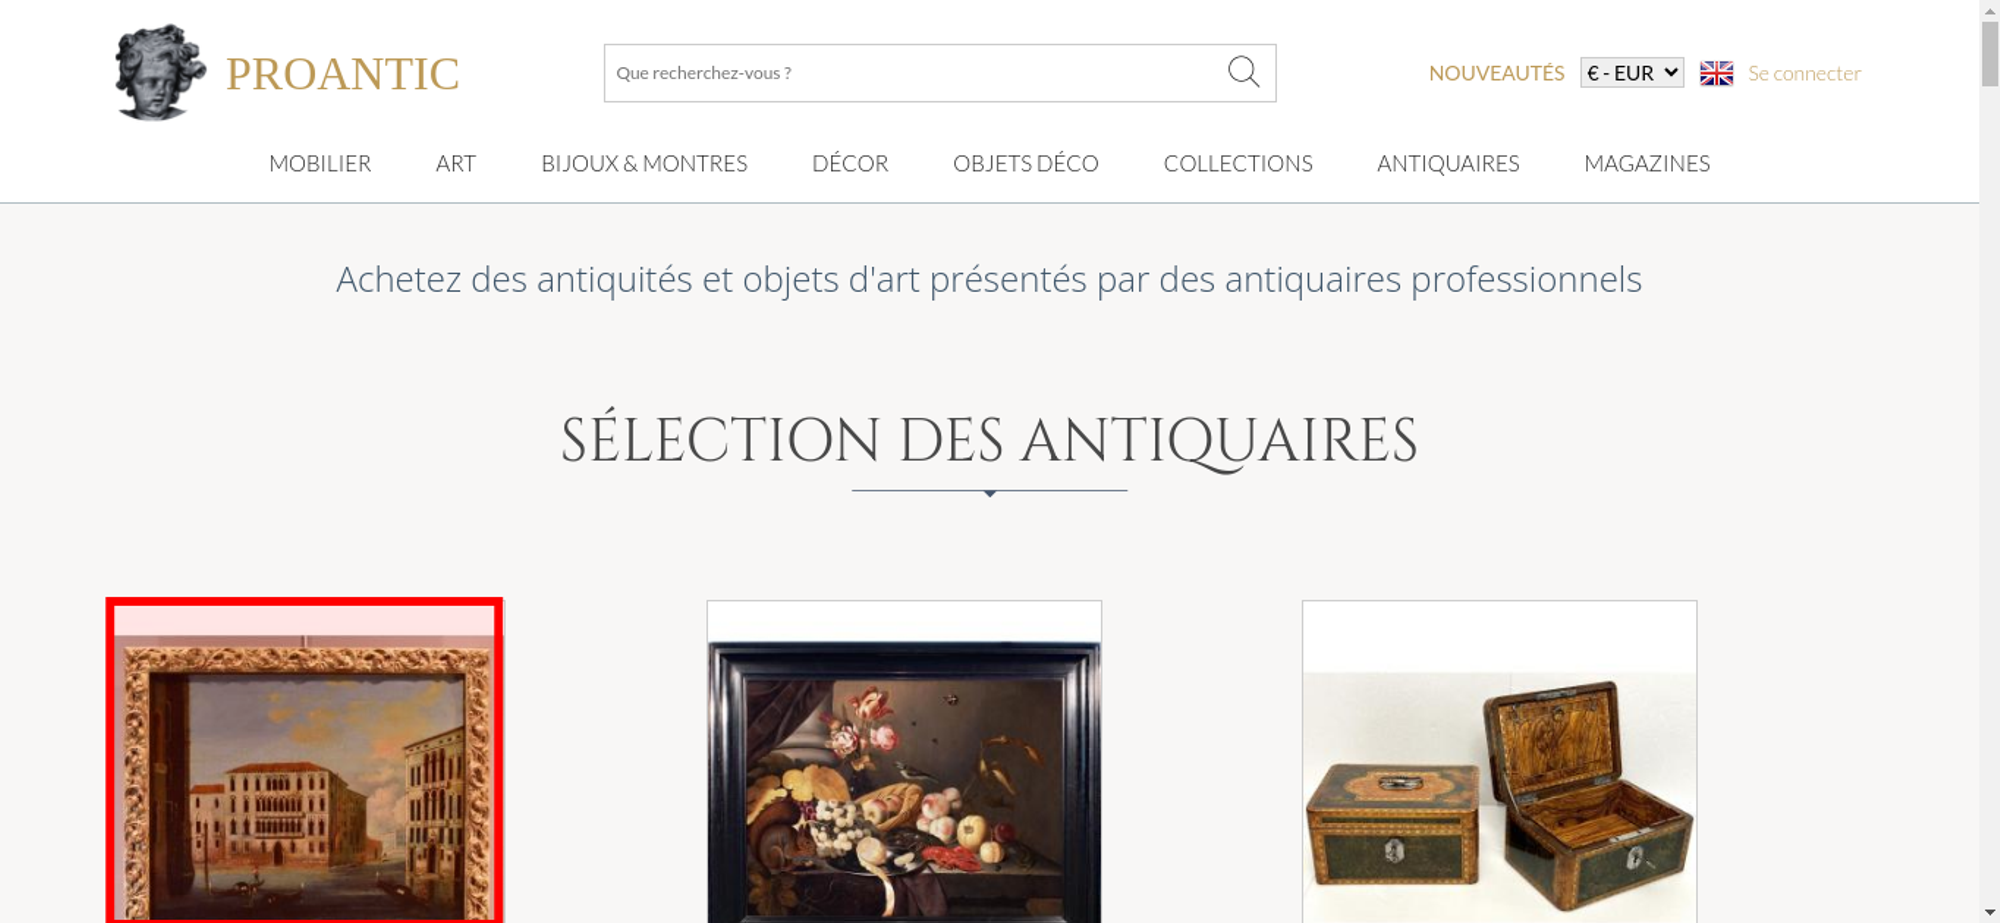Image resolution: width=2000 pixels, height=923 pixels.
Task: Open the Objets Déco menu
Action: pyautogui.click(x=1026, y=163)
